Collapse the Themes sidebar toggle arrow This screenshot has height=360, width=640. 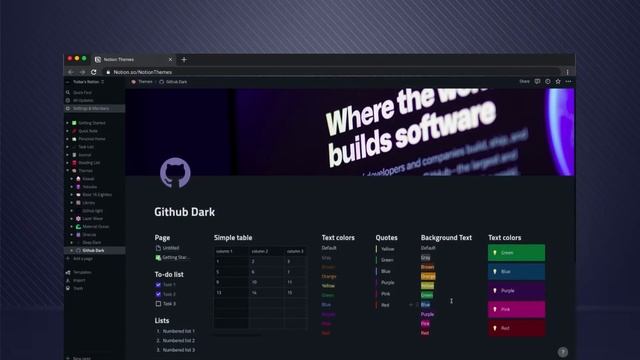67,171
